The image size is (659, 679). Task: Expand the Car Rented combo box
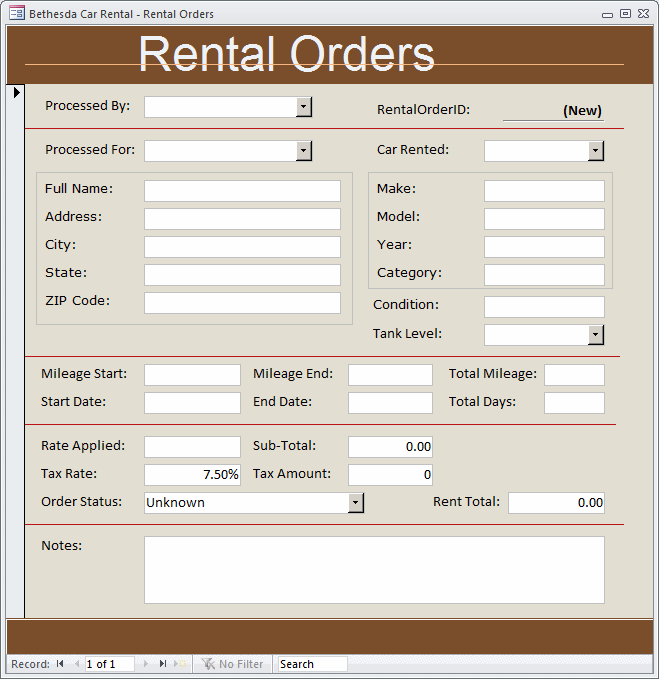coord(596,151)
